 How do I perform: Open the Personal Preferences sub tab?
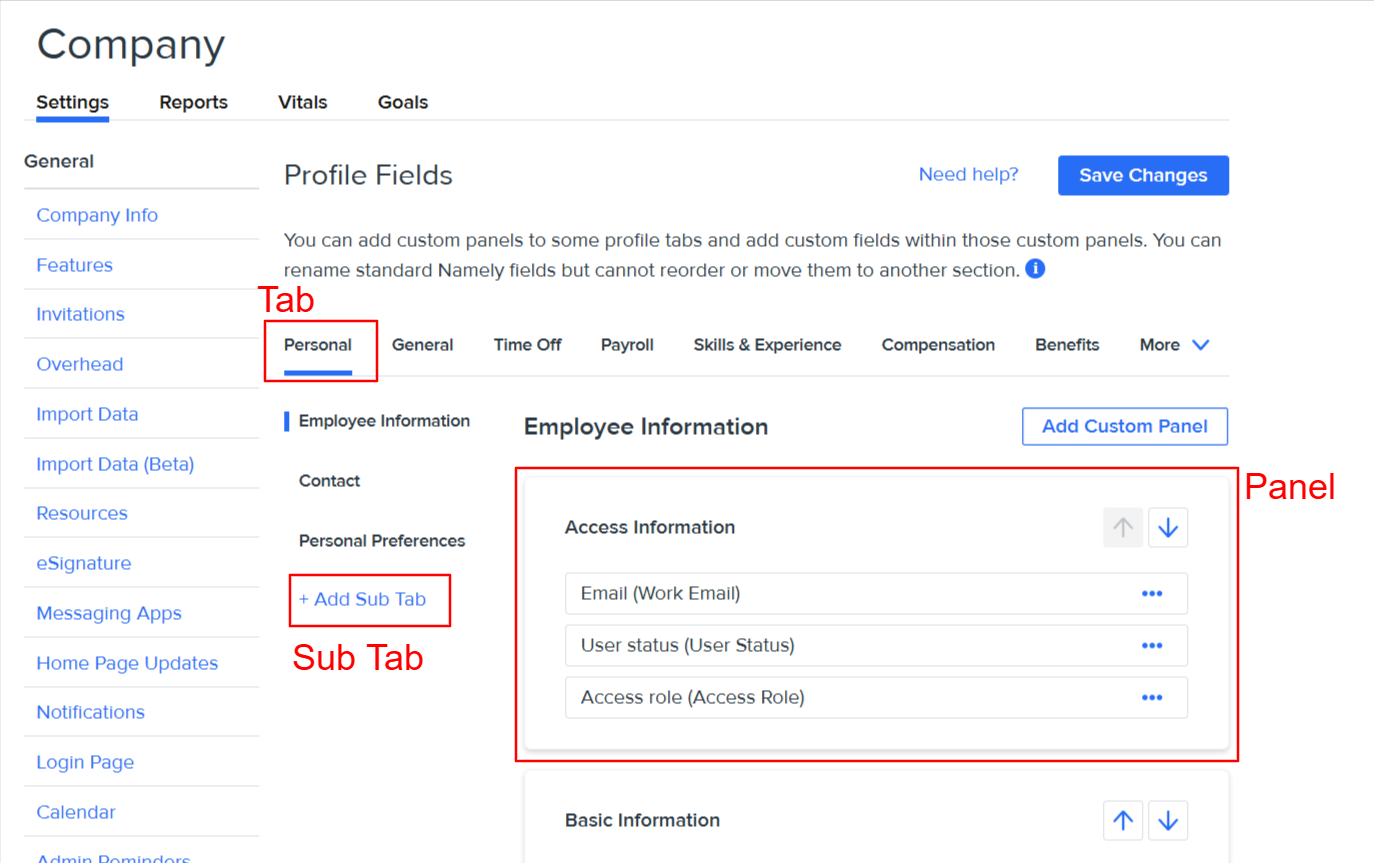(382, 541)
